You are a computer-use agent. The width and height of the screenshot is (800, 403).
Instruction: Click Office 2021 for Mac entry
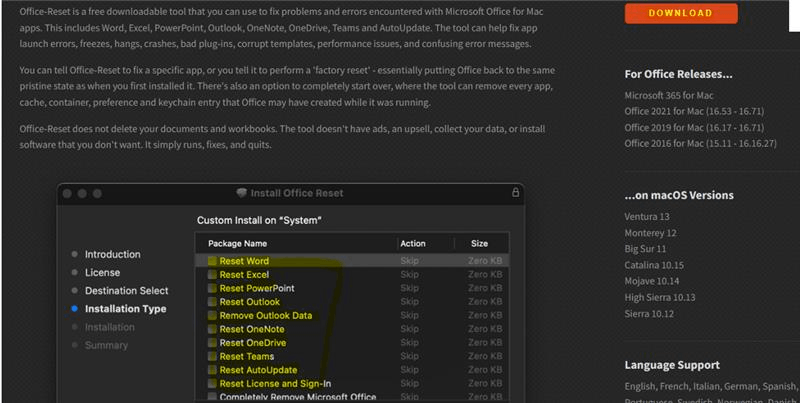(x=694, y=111)
